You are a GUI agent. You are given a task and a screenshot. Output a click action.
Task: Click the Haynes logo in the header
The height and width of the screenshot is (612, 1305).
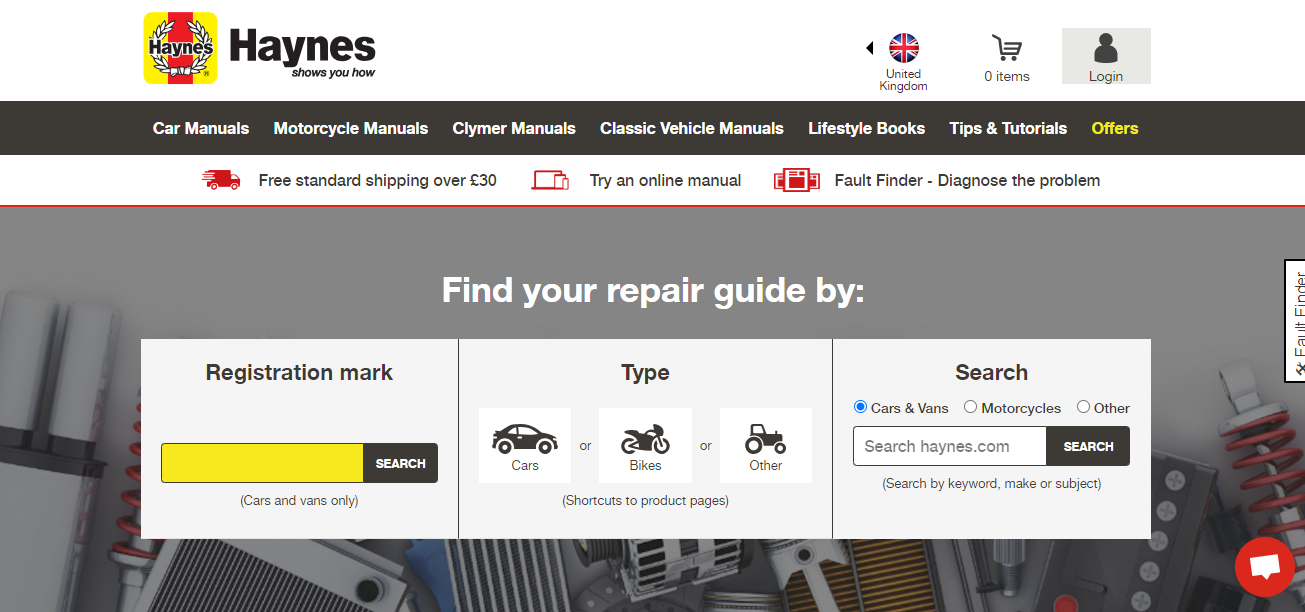pos(260,48)
